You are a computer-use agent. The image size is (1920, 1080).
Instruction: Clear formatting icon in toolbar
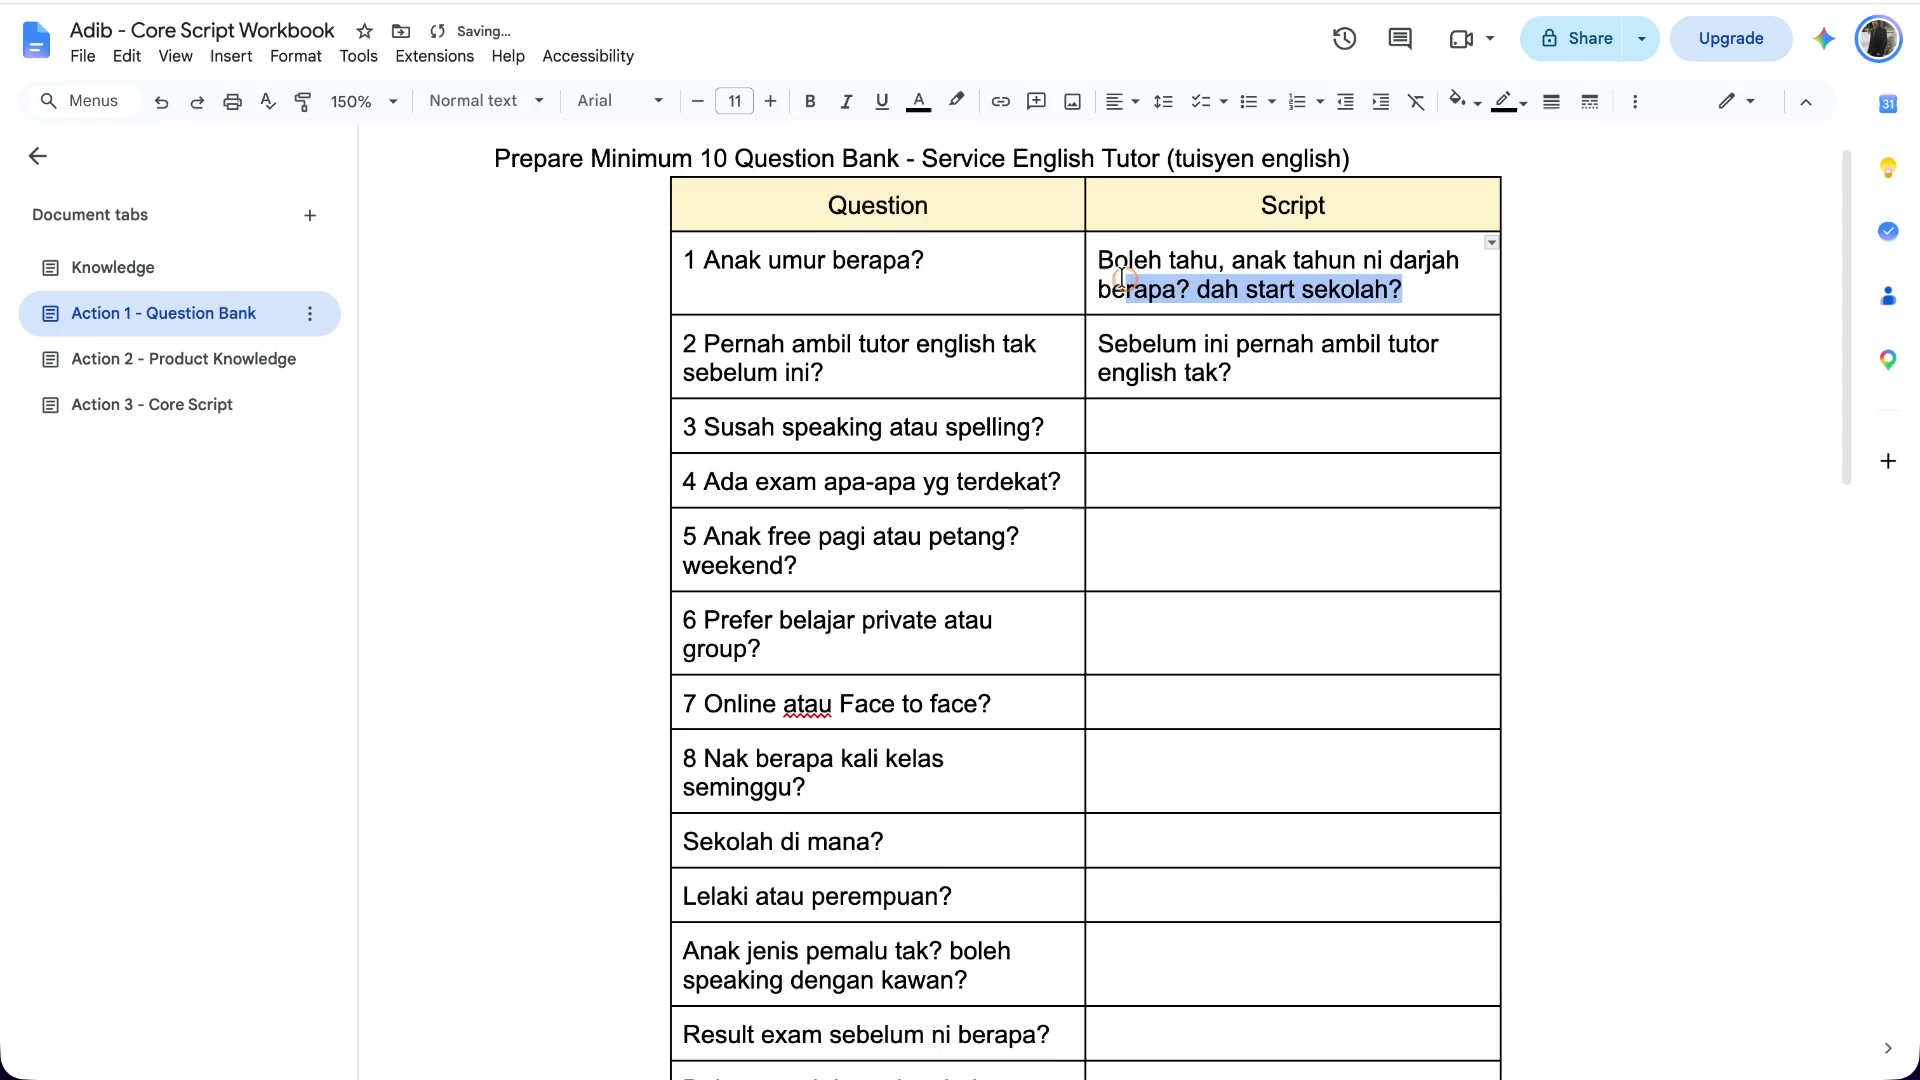click(1416, 101)
